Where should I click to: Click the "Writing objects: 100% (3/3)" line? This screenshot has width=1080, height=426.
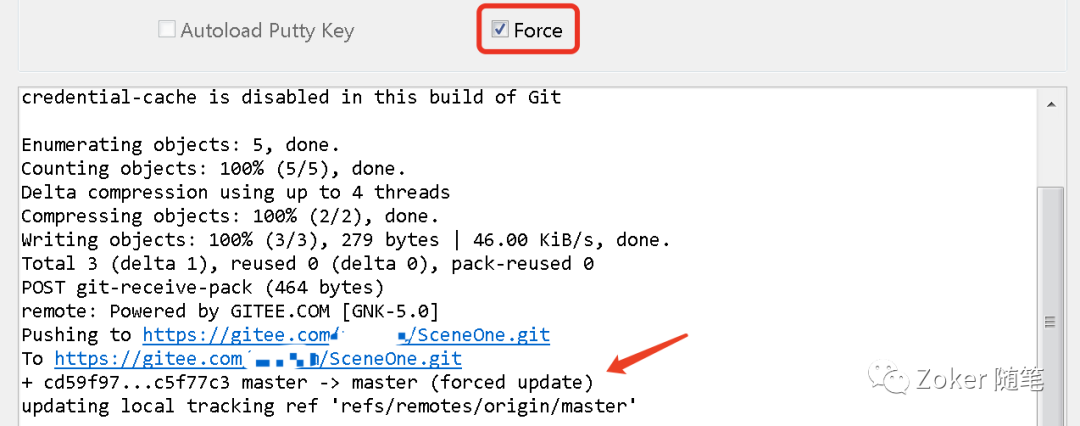345,240
